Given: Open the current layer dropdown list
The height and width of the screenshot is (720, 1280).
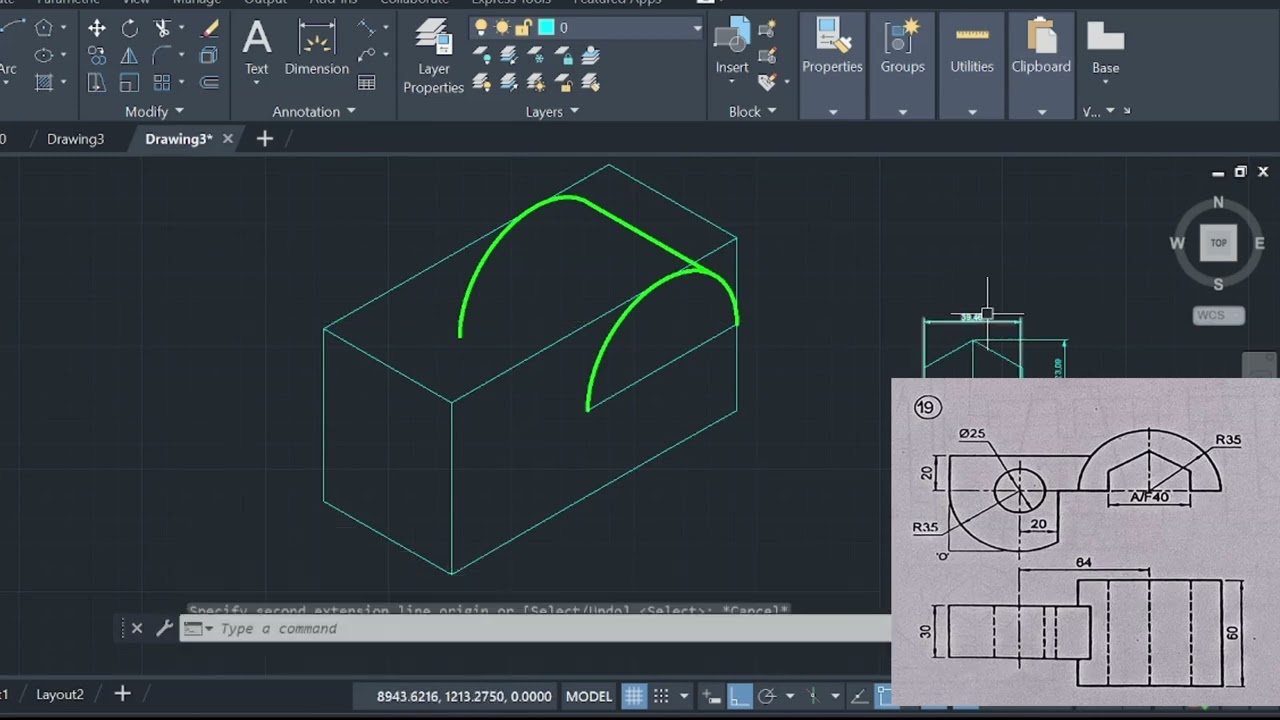Looking at the screenshot, I should [697, 28].
